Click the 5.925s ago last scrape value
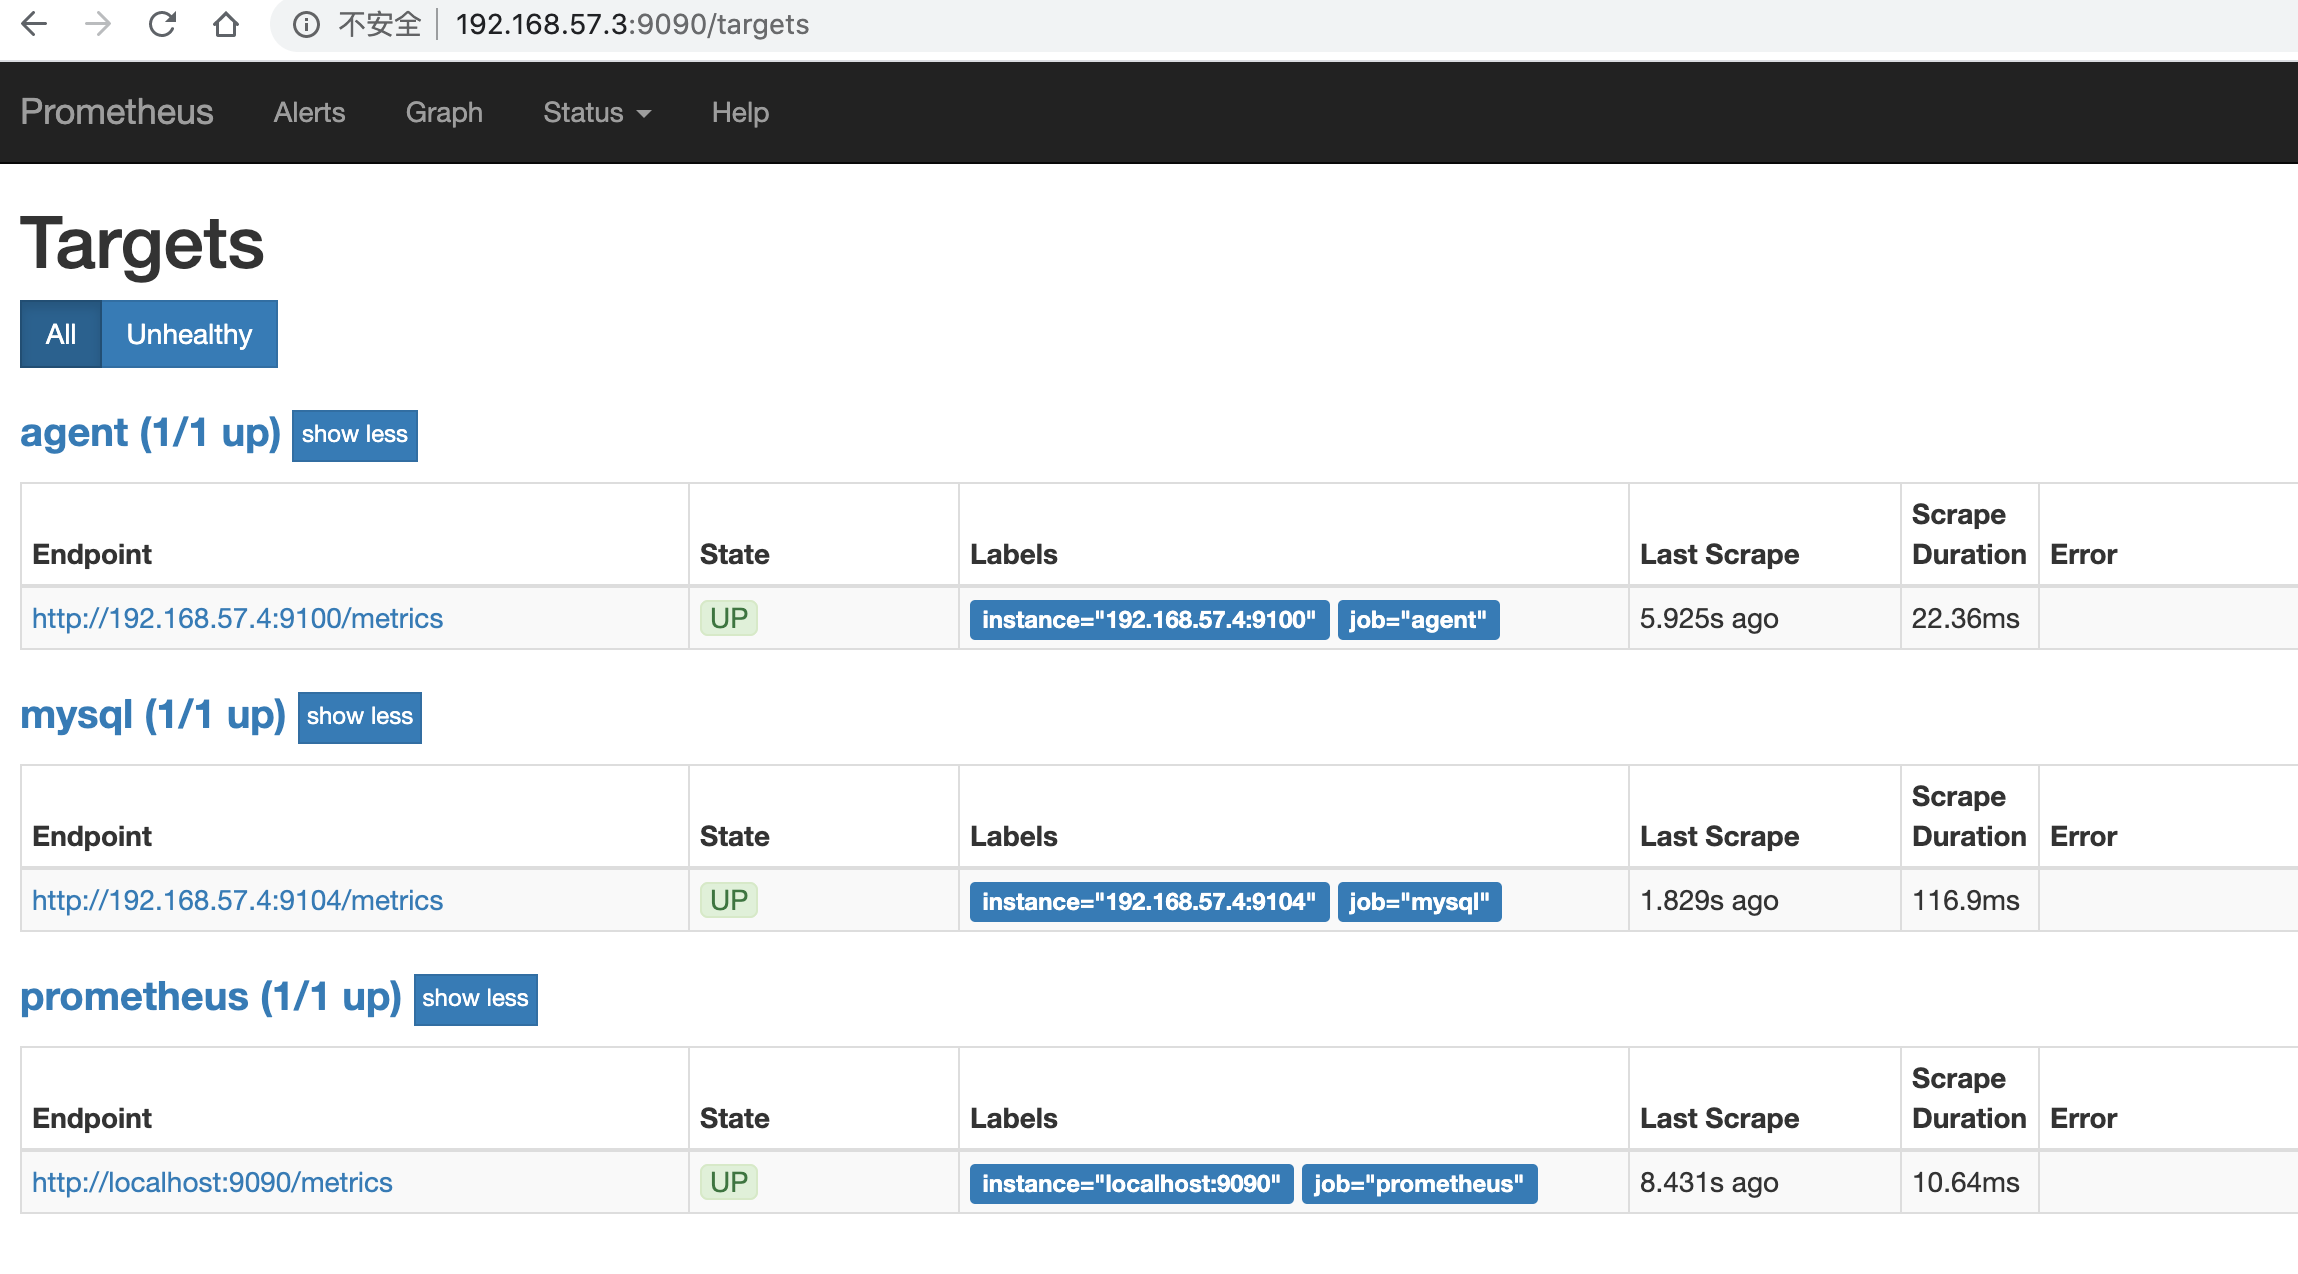Screen dimensions: 2298x1274 [1709, 619]
